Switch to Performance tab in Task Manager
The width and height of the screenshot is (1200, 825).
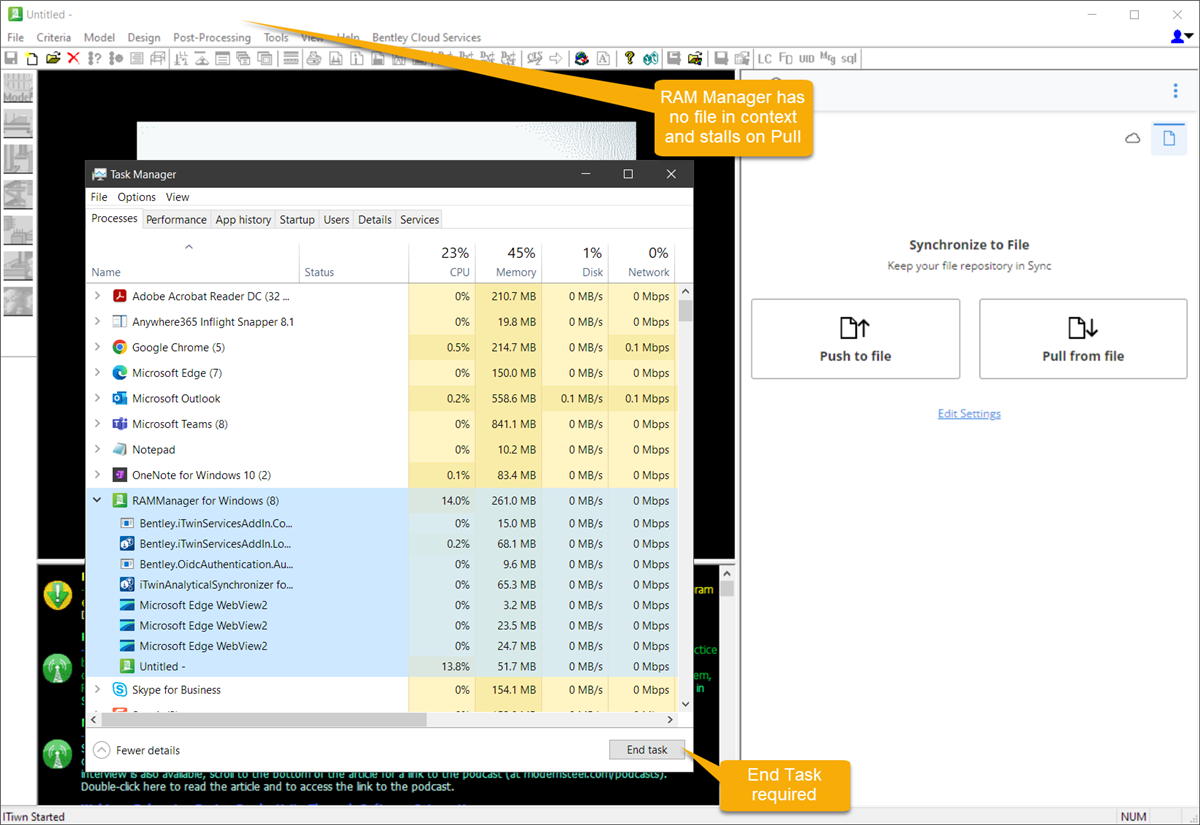(176, 220)
